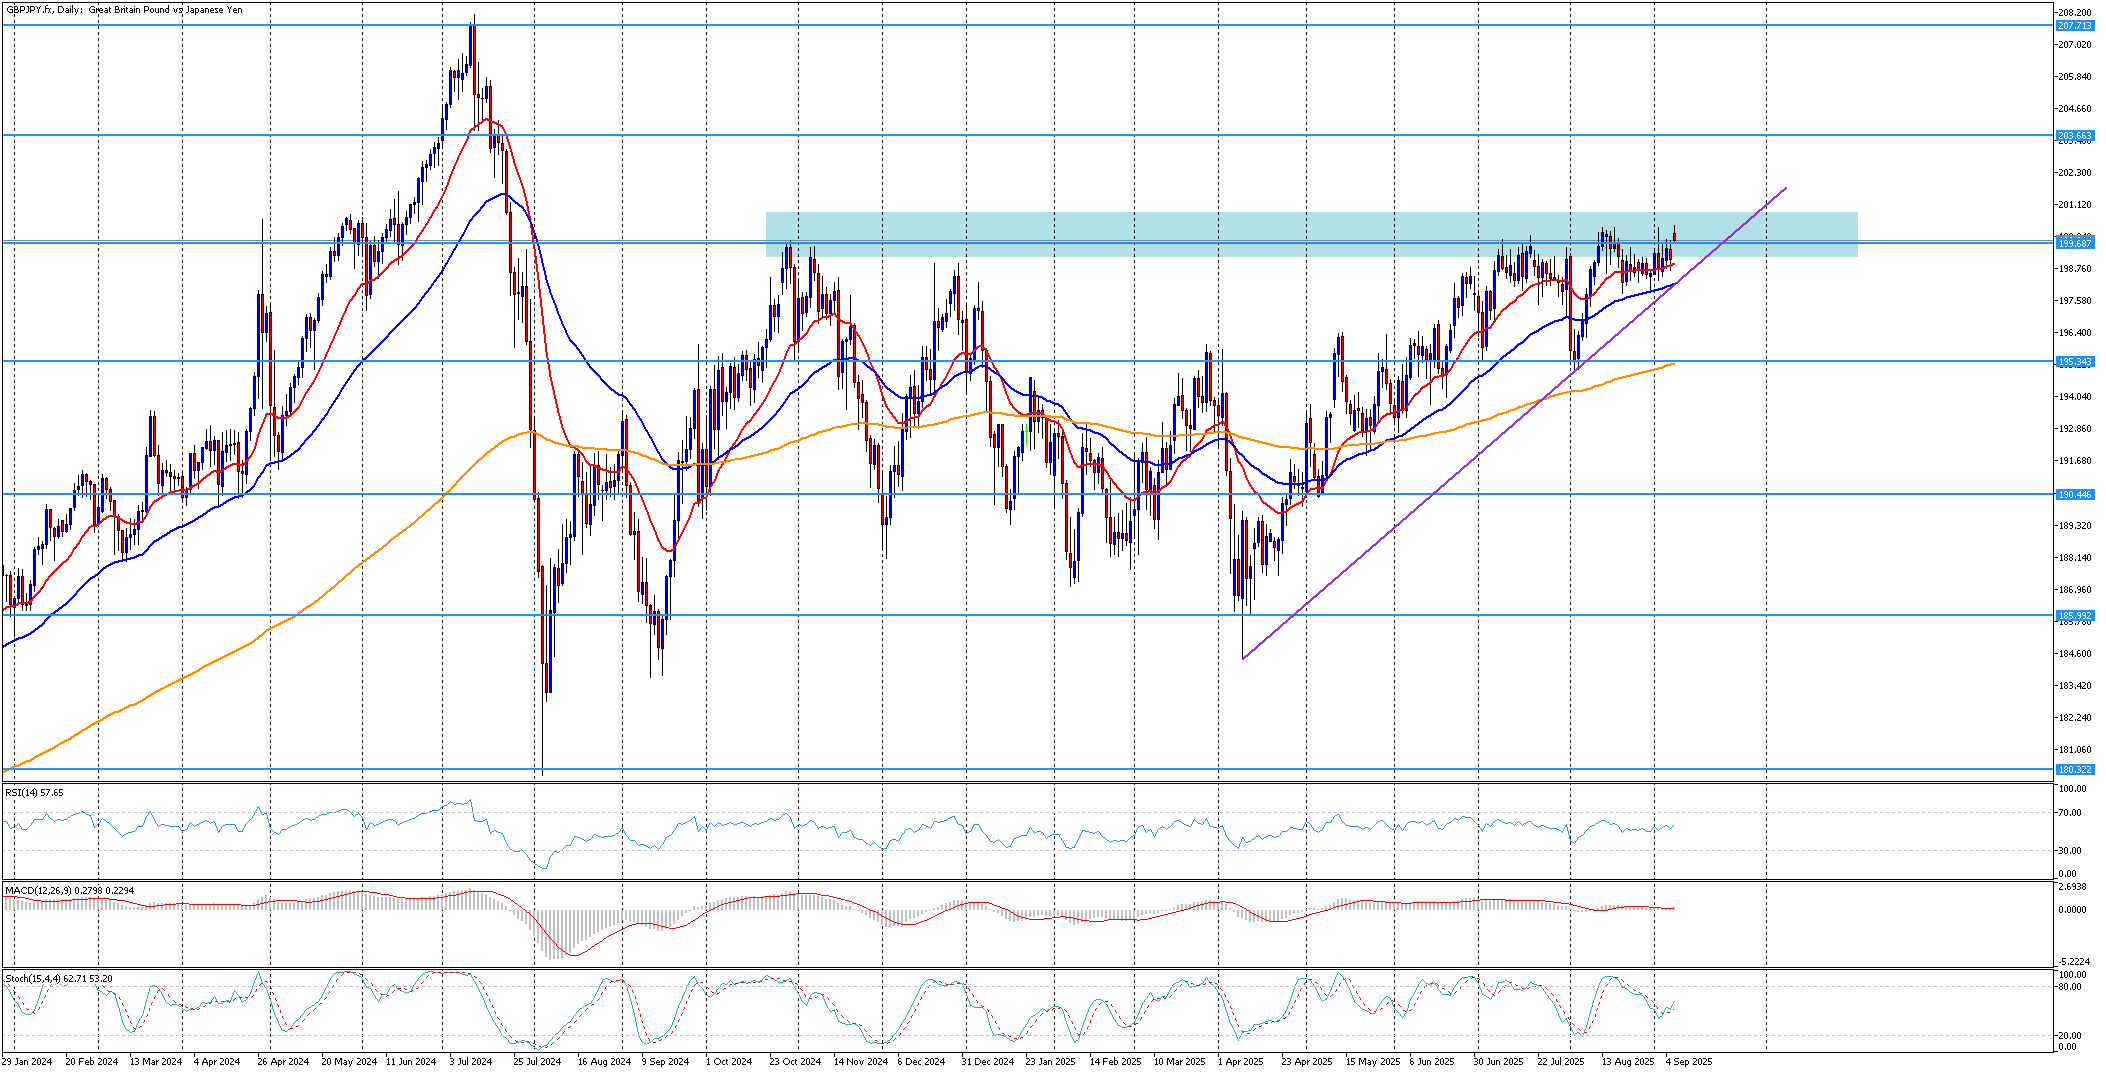Select the 190.446 price level label
Viewport: 2106px width, 1073px height.
tap(2074, 495)
